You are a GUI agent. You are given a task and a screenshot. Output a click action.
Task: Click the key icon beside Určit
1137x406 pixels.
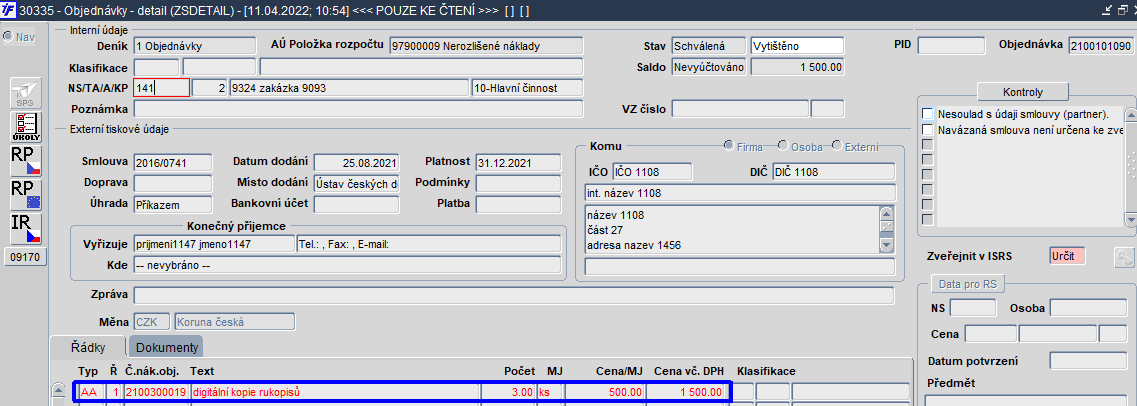(1124, 256)
